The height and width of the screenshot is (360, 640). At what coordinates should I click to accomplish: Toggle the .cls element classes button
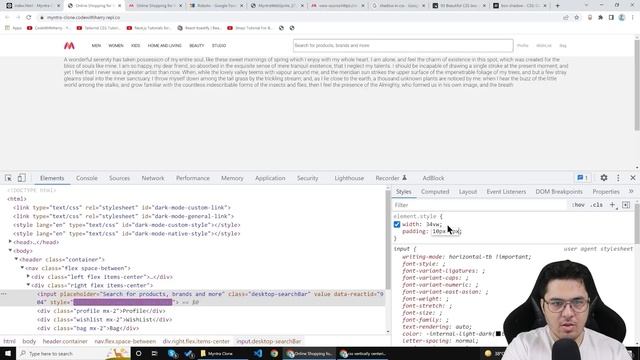pos(597,205)
